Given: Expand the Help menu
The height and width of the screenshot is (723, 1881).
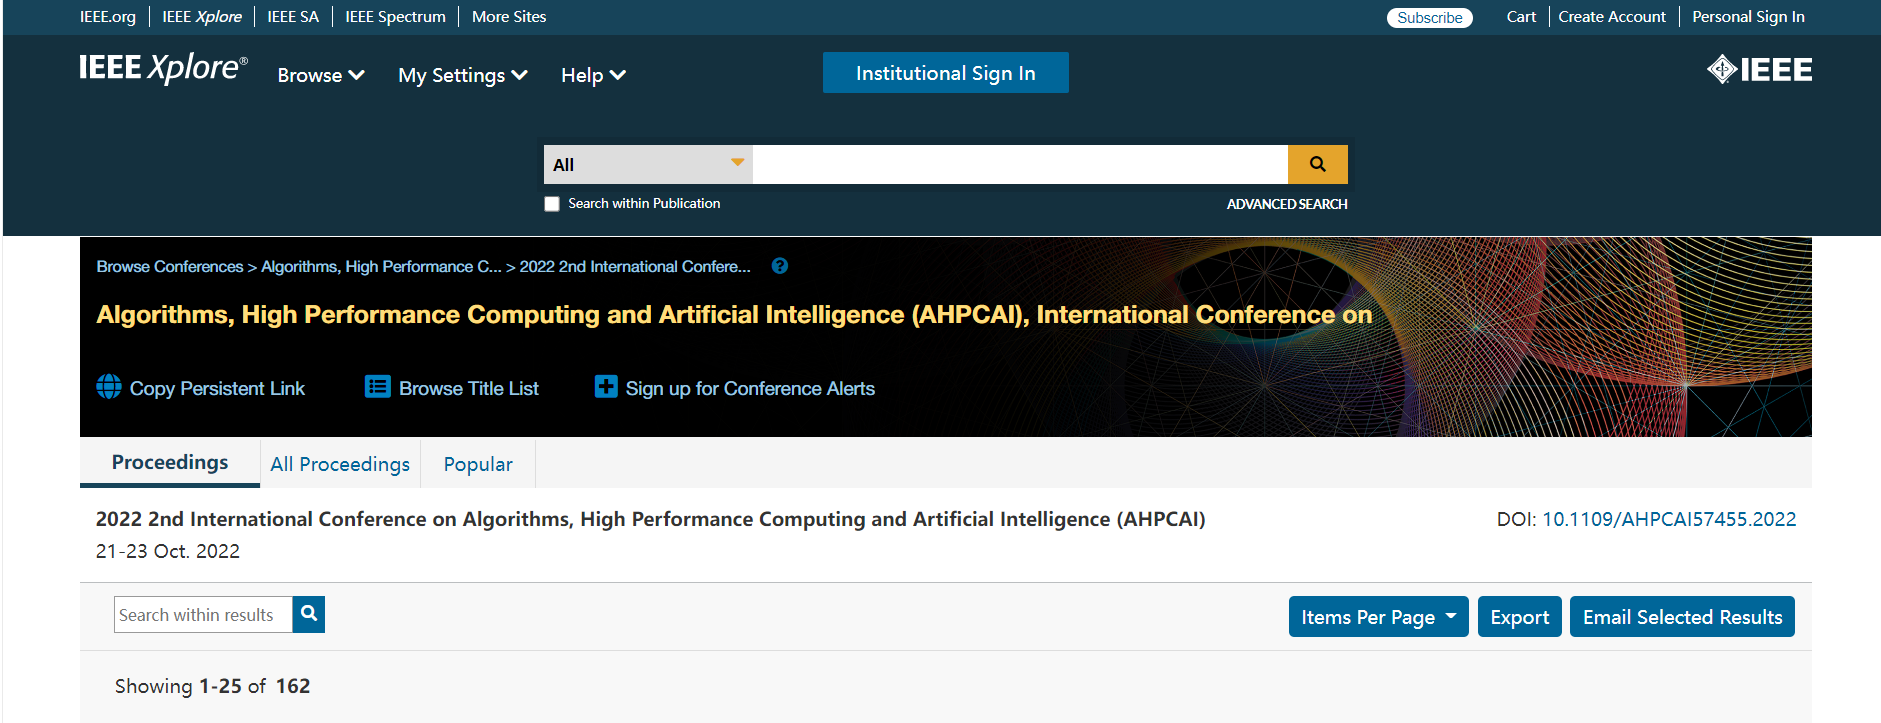Looking at the screenshot, I should point(593,75).
